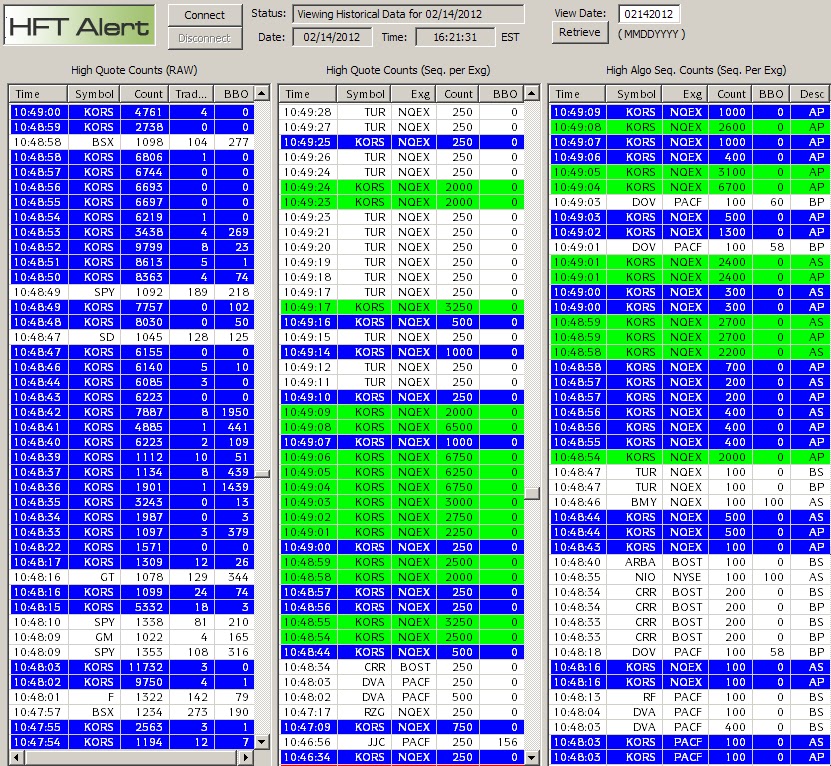Sort Algo Seq. table by Symbol header

pyautogui.click(x=634, y=94)
